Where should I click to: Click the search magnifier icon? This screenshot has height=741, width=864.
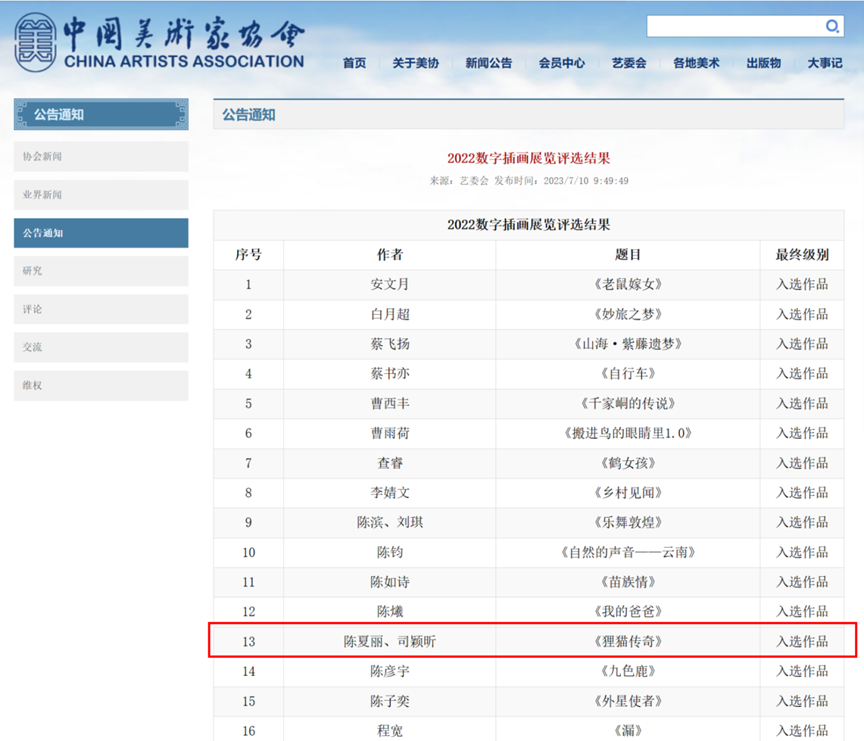[832, 26]
